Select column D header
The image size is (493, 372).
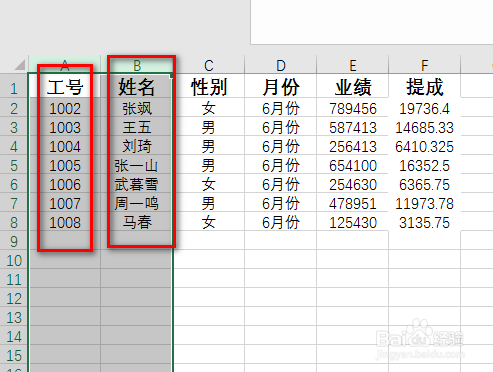(281, 64)
